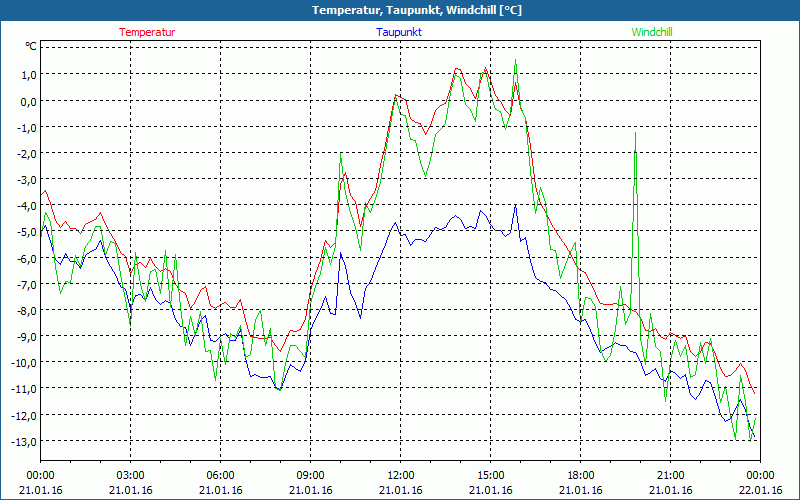Image resolution: width=800 pixels, height=500 pixels.
Task: Click the -7,0 y-axis value
Action: (28, 284)
